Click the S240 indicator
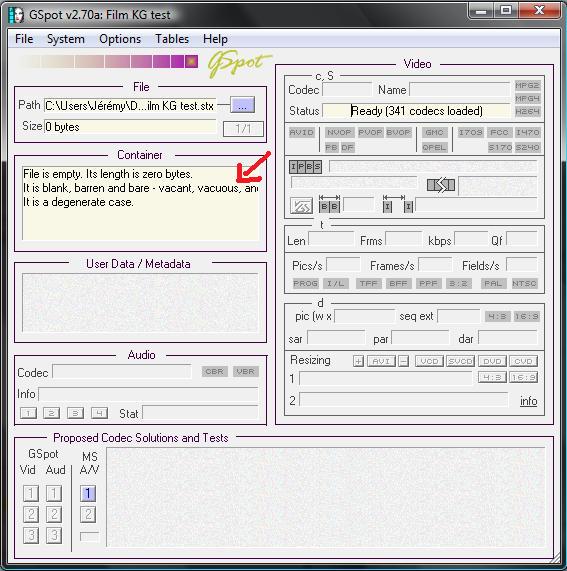This screenshot has height=571, width=567. tap(527, 147)
